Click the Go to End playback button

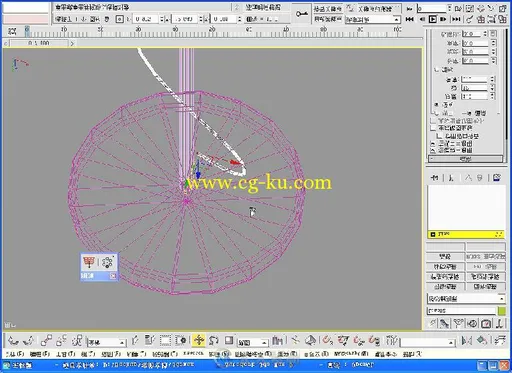tap(456, 19)
